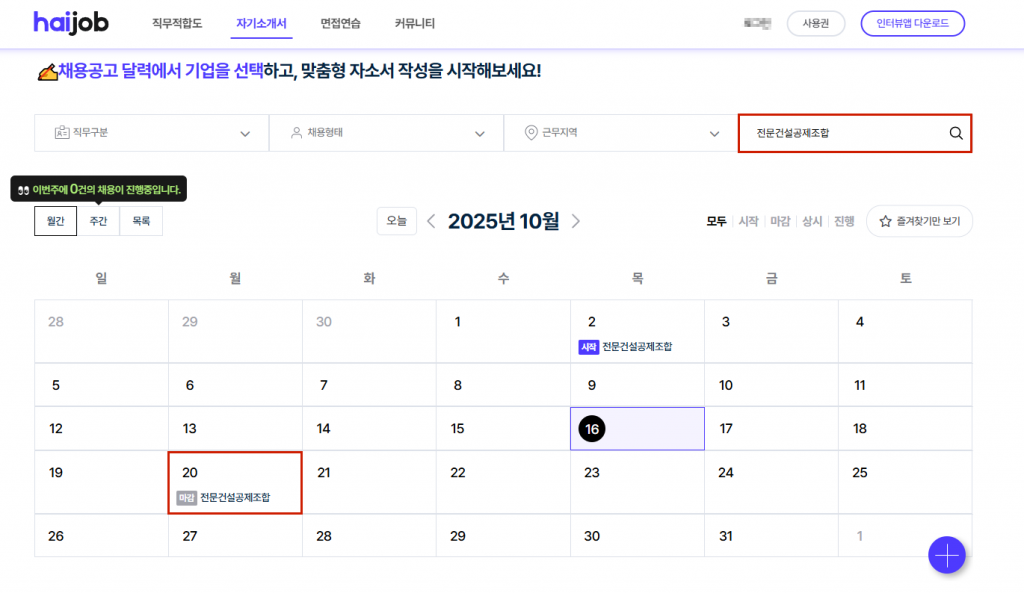Screen dimensions: 1024x593
Task: Click the blurred user profile icon
Action: pyautogui.click(x=758, y=23)
